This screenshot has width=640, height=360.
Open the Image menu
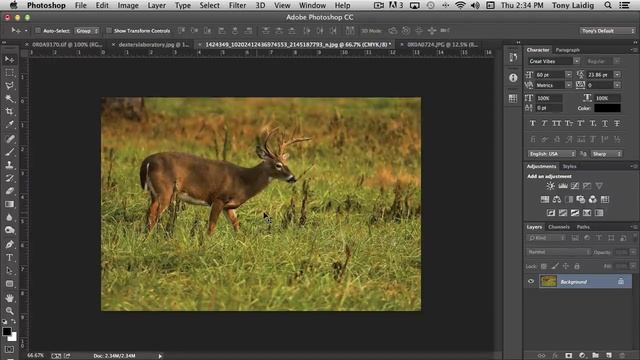[128, 5]
